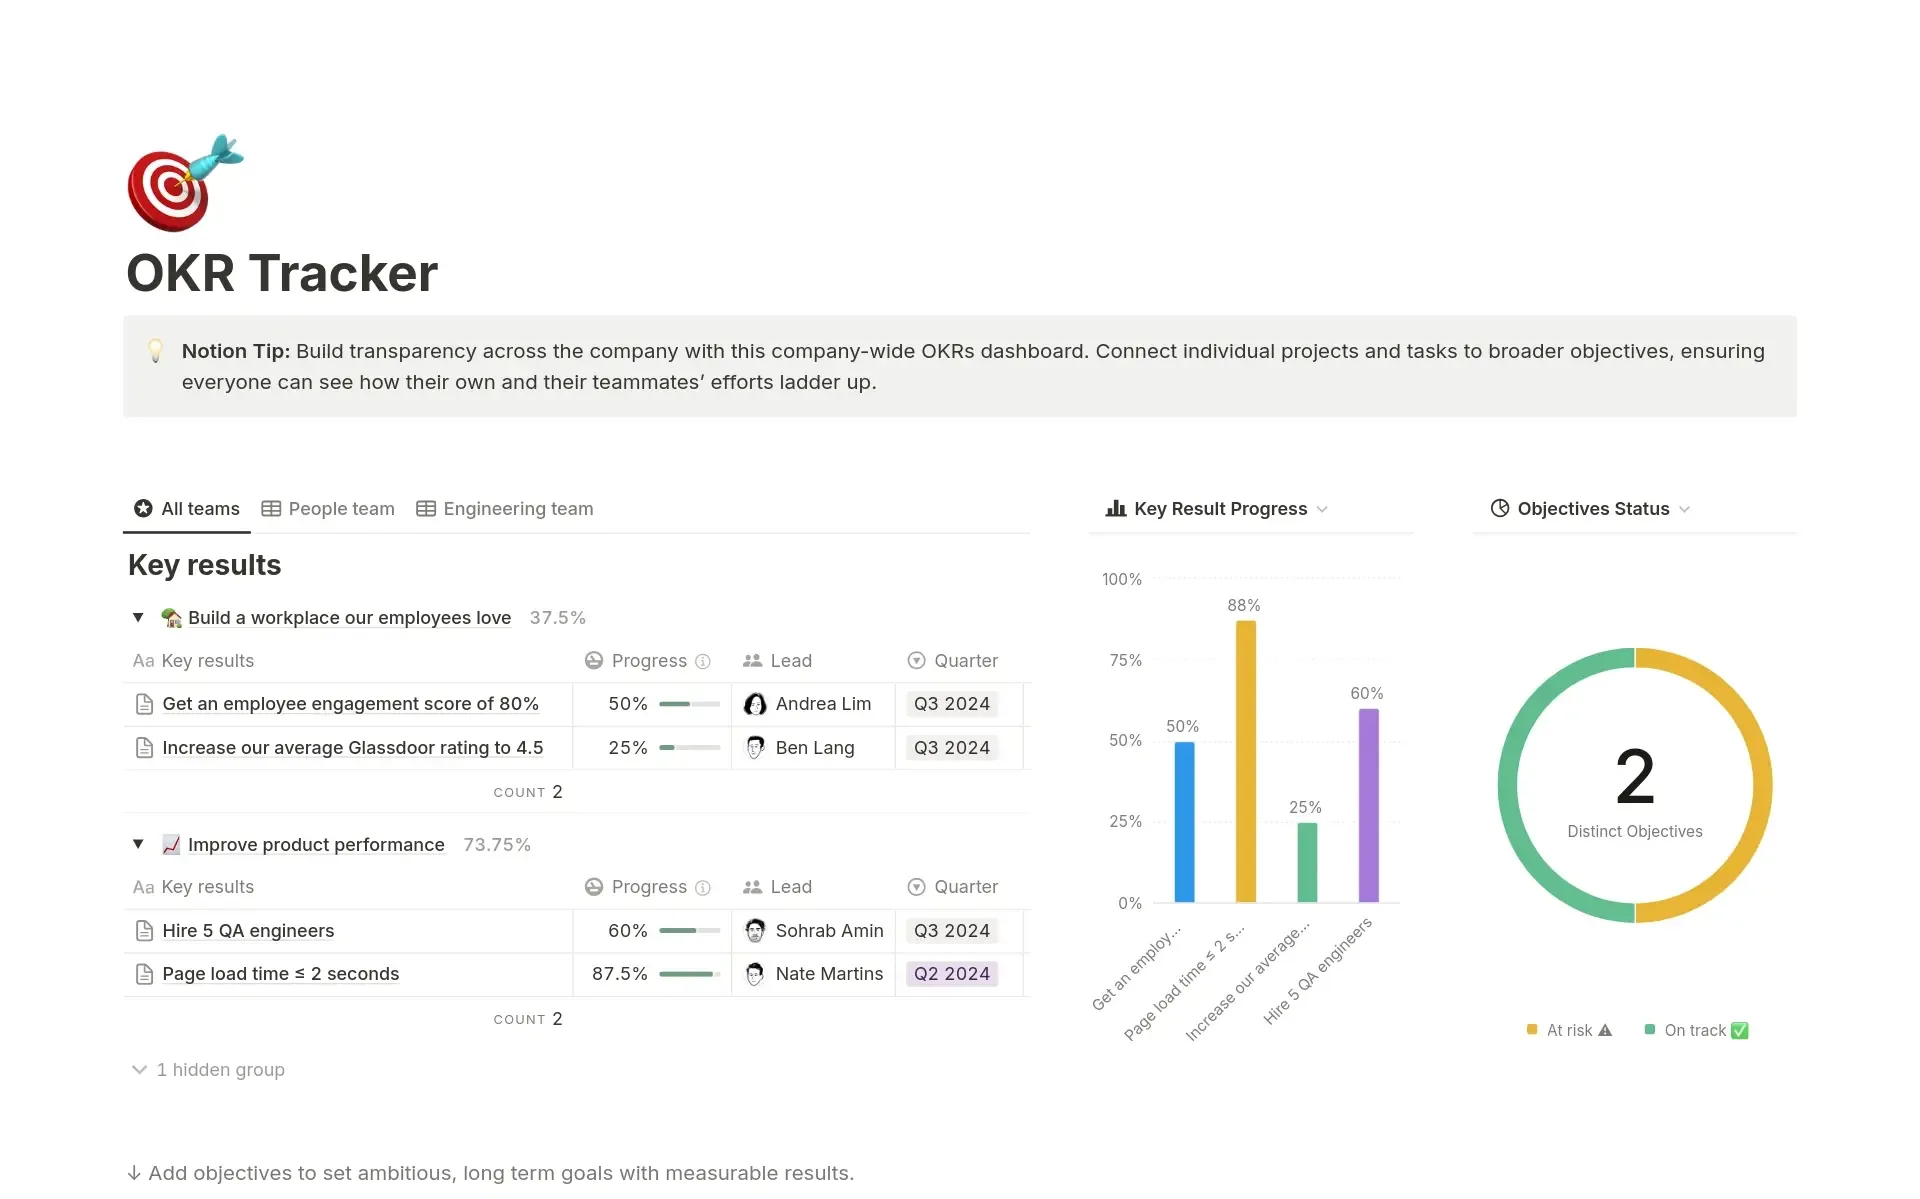Viewport: 1920px width, 1199px height.
Task: Click the table icon next to People team
Action: coord(271,509)
